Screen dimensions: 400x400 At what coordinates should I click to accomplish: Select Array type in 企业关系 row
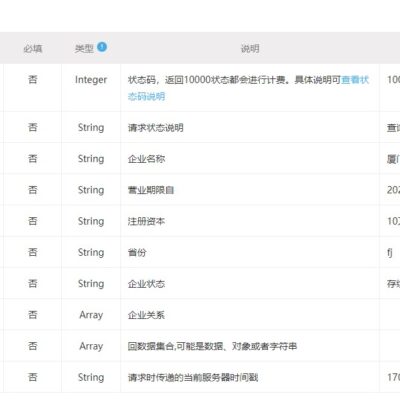(91, 315)
